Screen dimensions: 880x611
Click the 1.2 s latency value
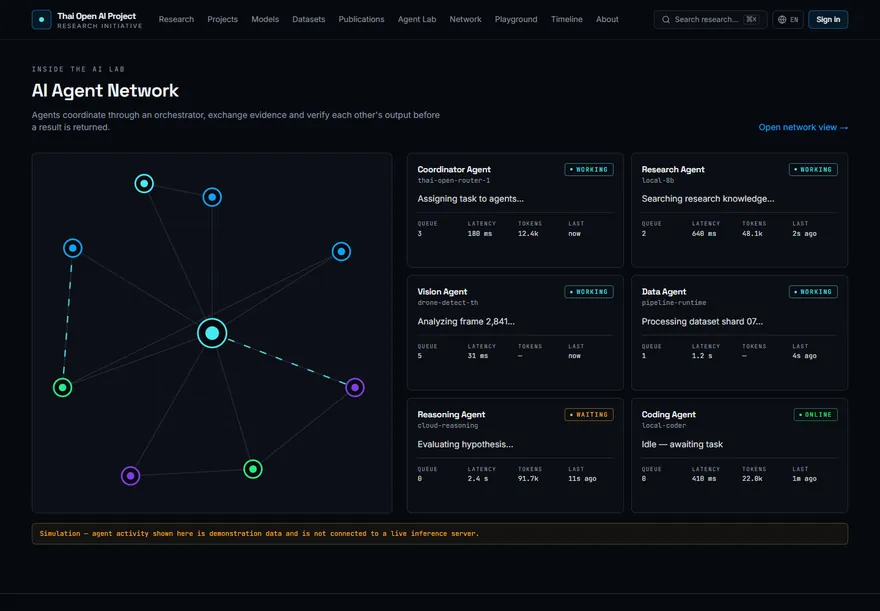pos(702,356)
